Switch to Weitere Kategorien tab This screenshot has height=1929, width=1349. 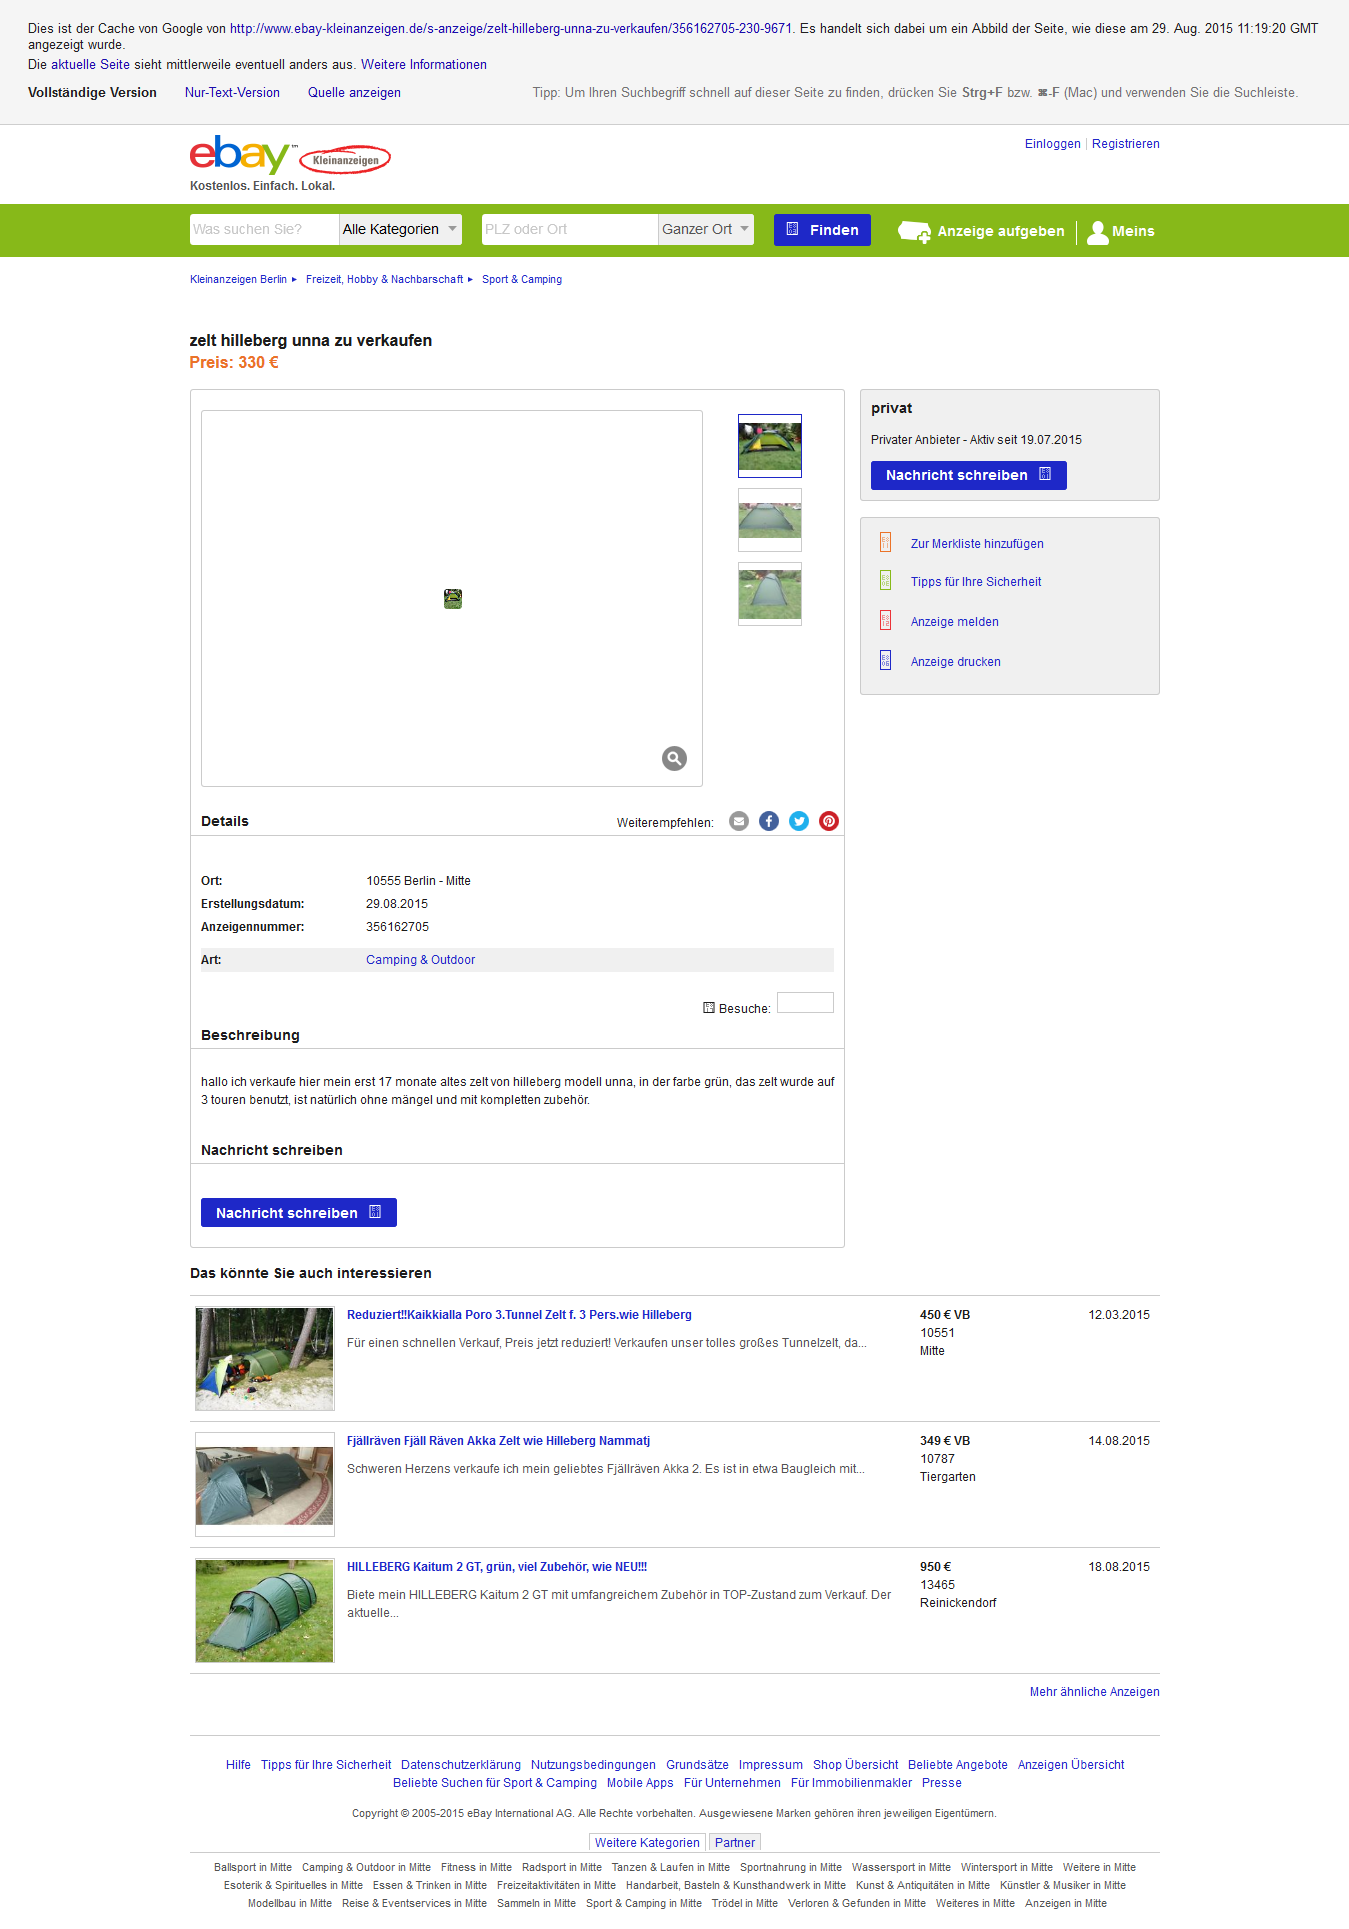(x=647, y=1842)
